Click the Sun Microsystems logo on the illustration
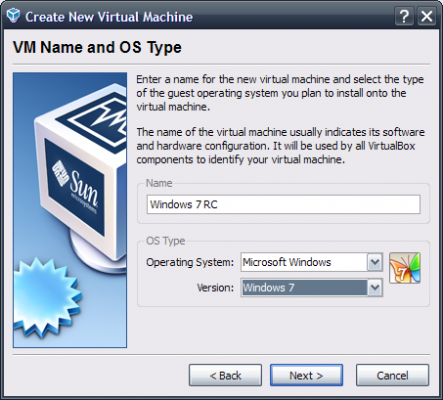The image size is (443, 400). point(76,187)
